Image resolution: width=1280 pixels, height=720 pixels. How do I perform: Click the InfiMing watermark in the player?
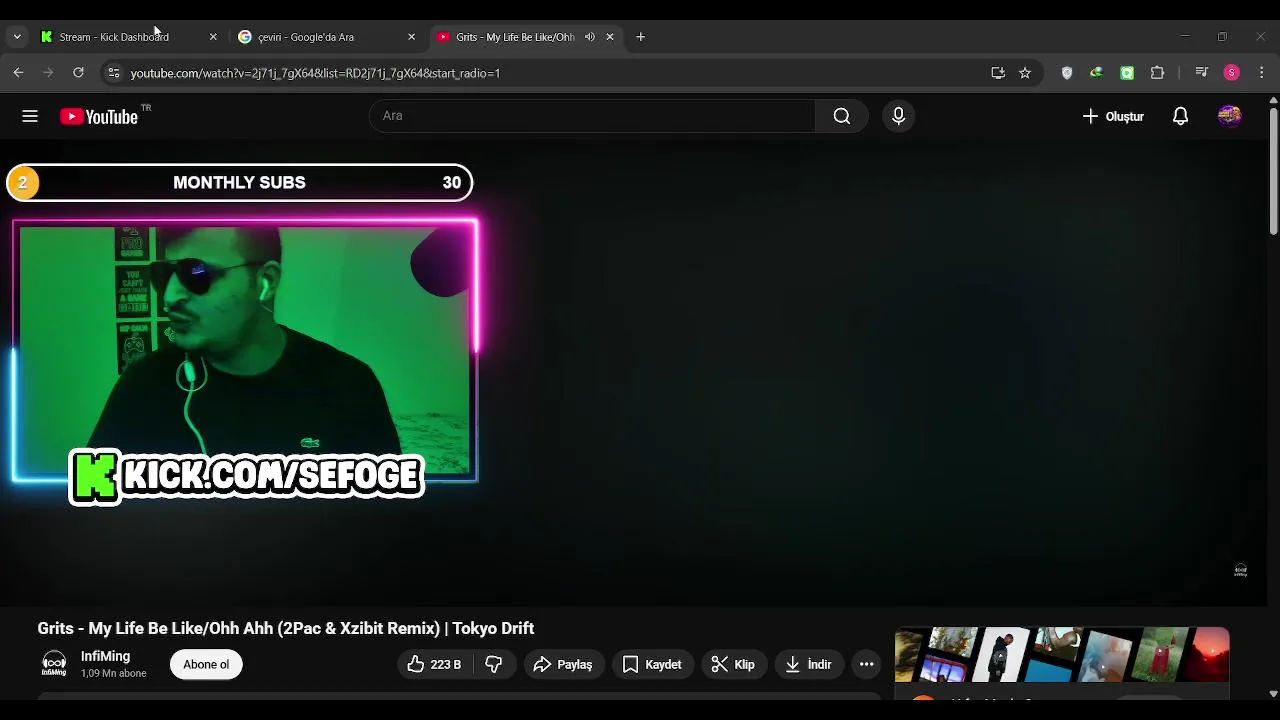[x=1240, y=570]
